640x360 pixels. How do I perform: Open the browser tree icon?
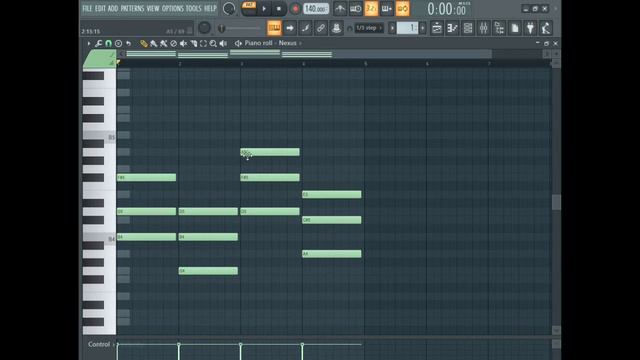[x=499, y=28]
